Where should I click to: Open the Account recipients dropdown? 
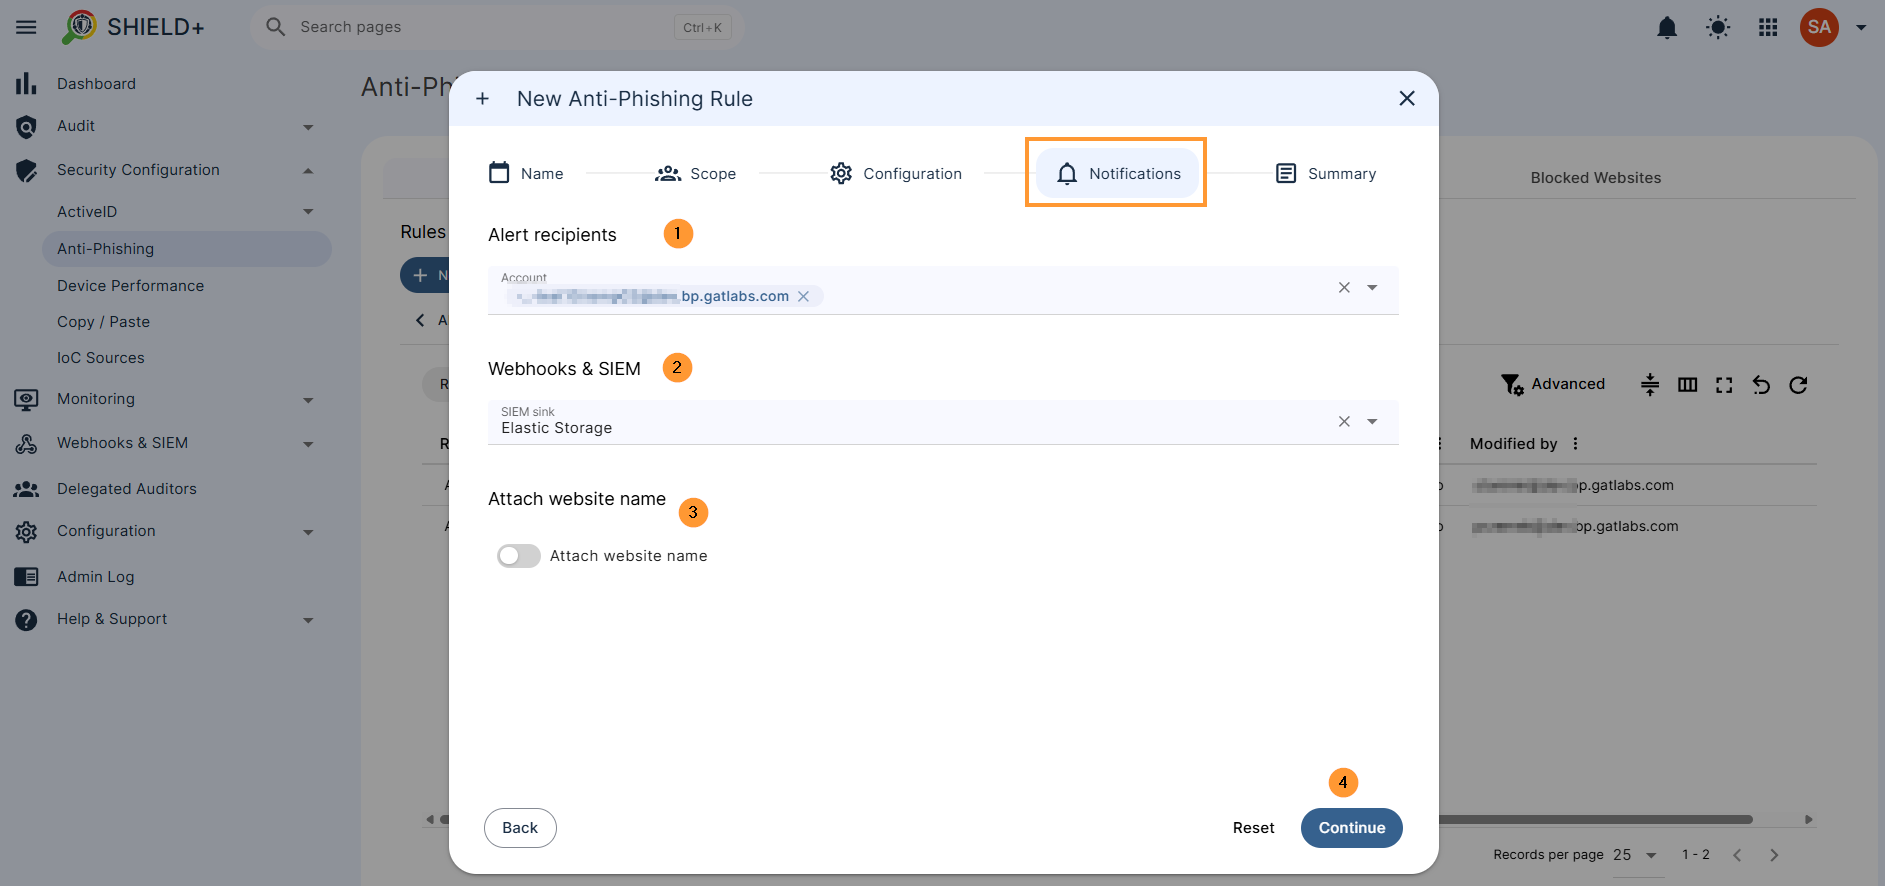(1372, 288)
